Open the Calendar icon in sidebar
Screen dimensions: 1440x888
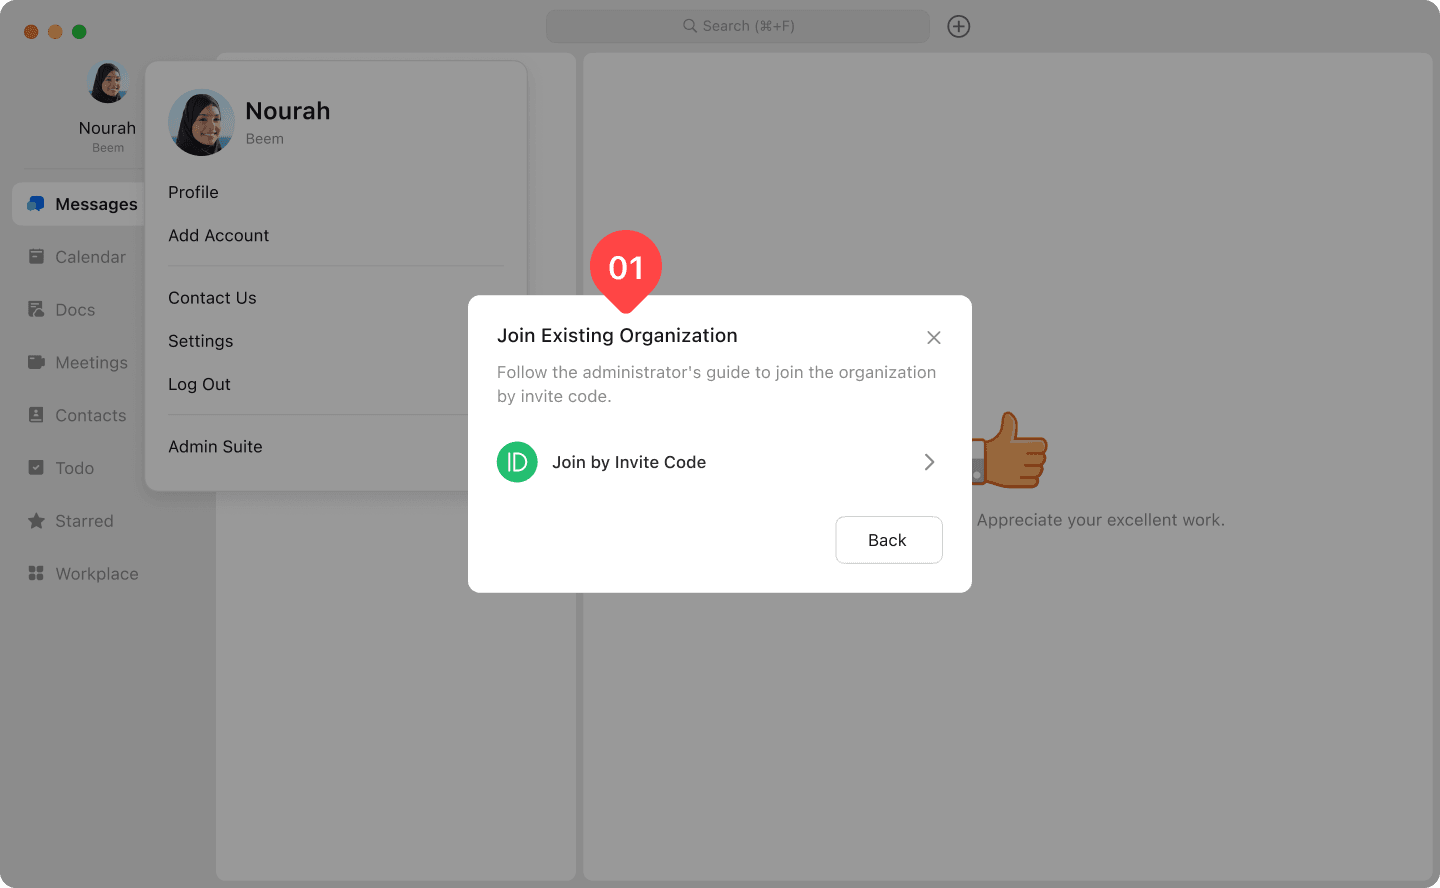pos(36,257)
